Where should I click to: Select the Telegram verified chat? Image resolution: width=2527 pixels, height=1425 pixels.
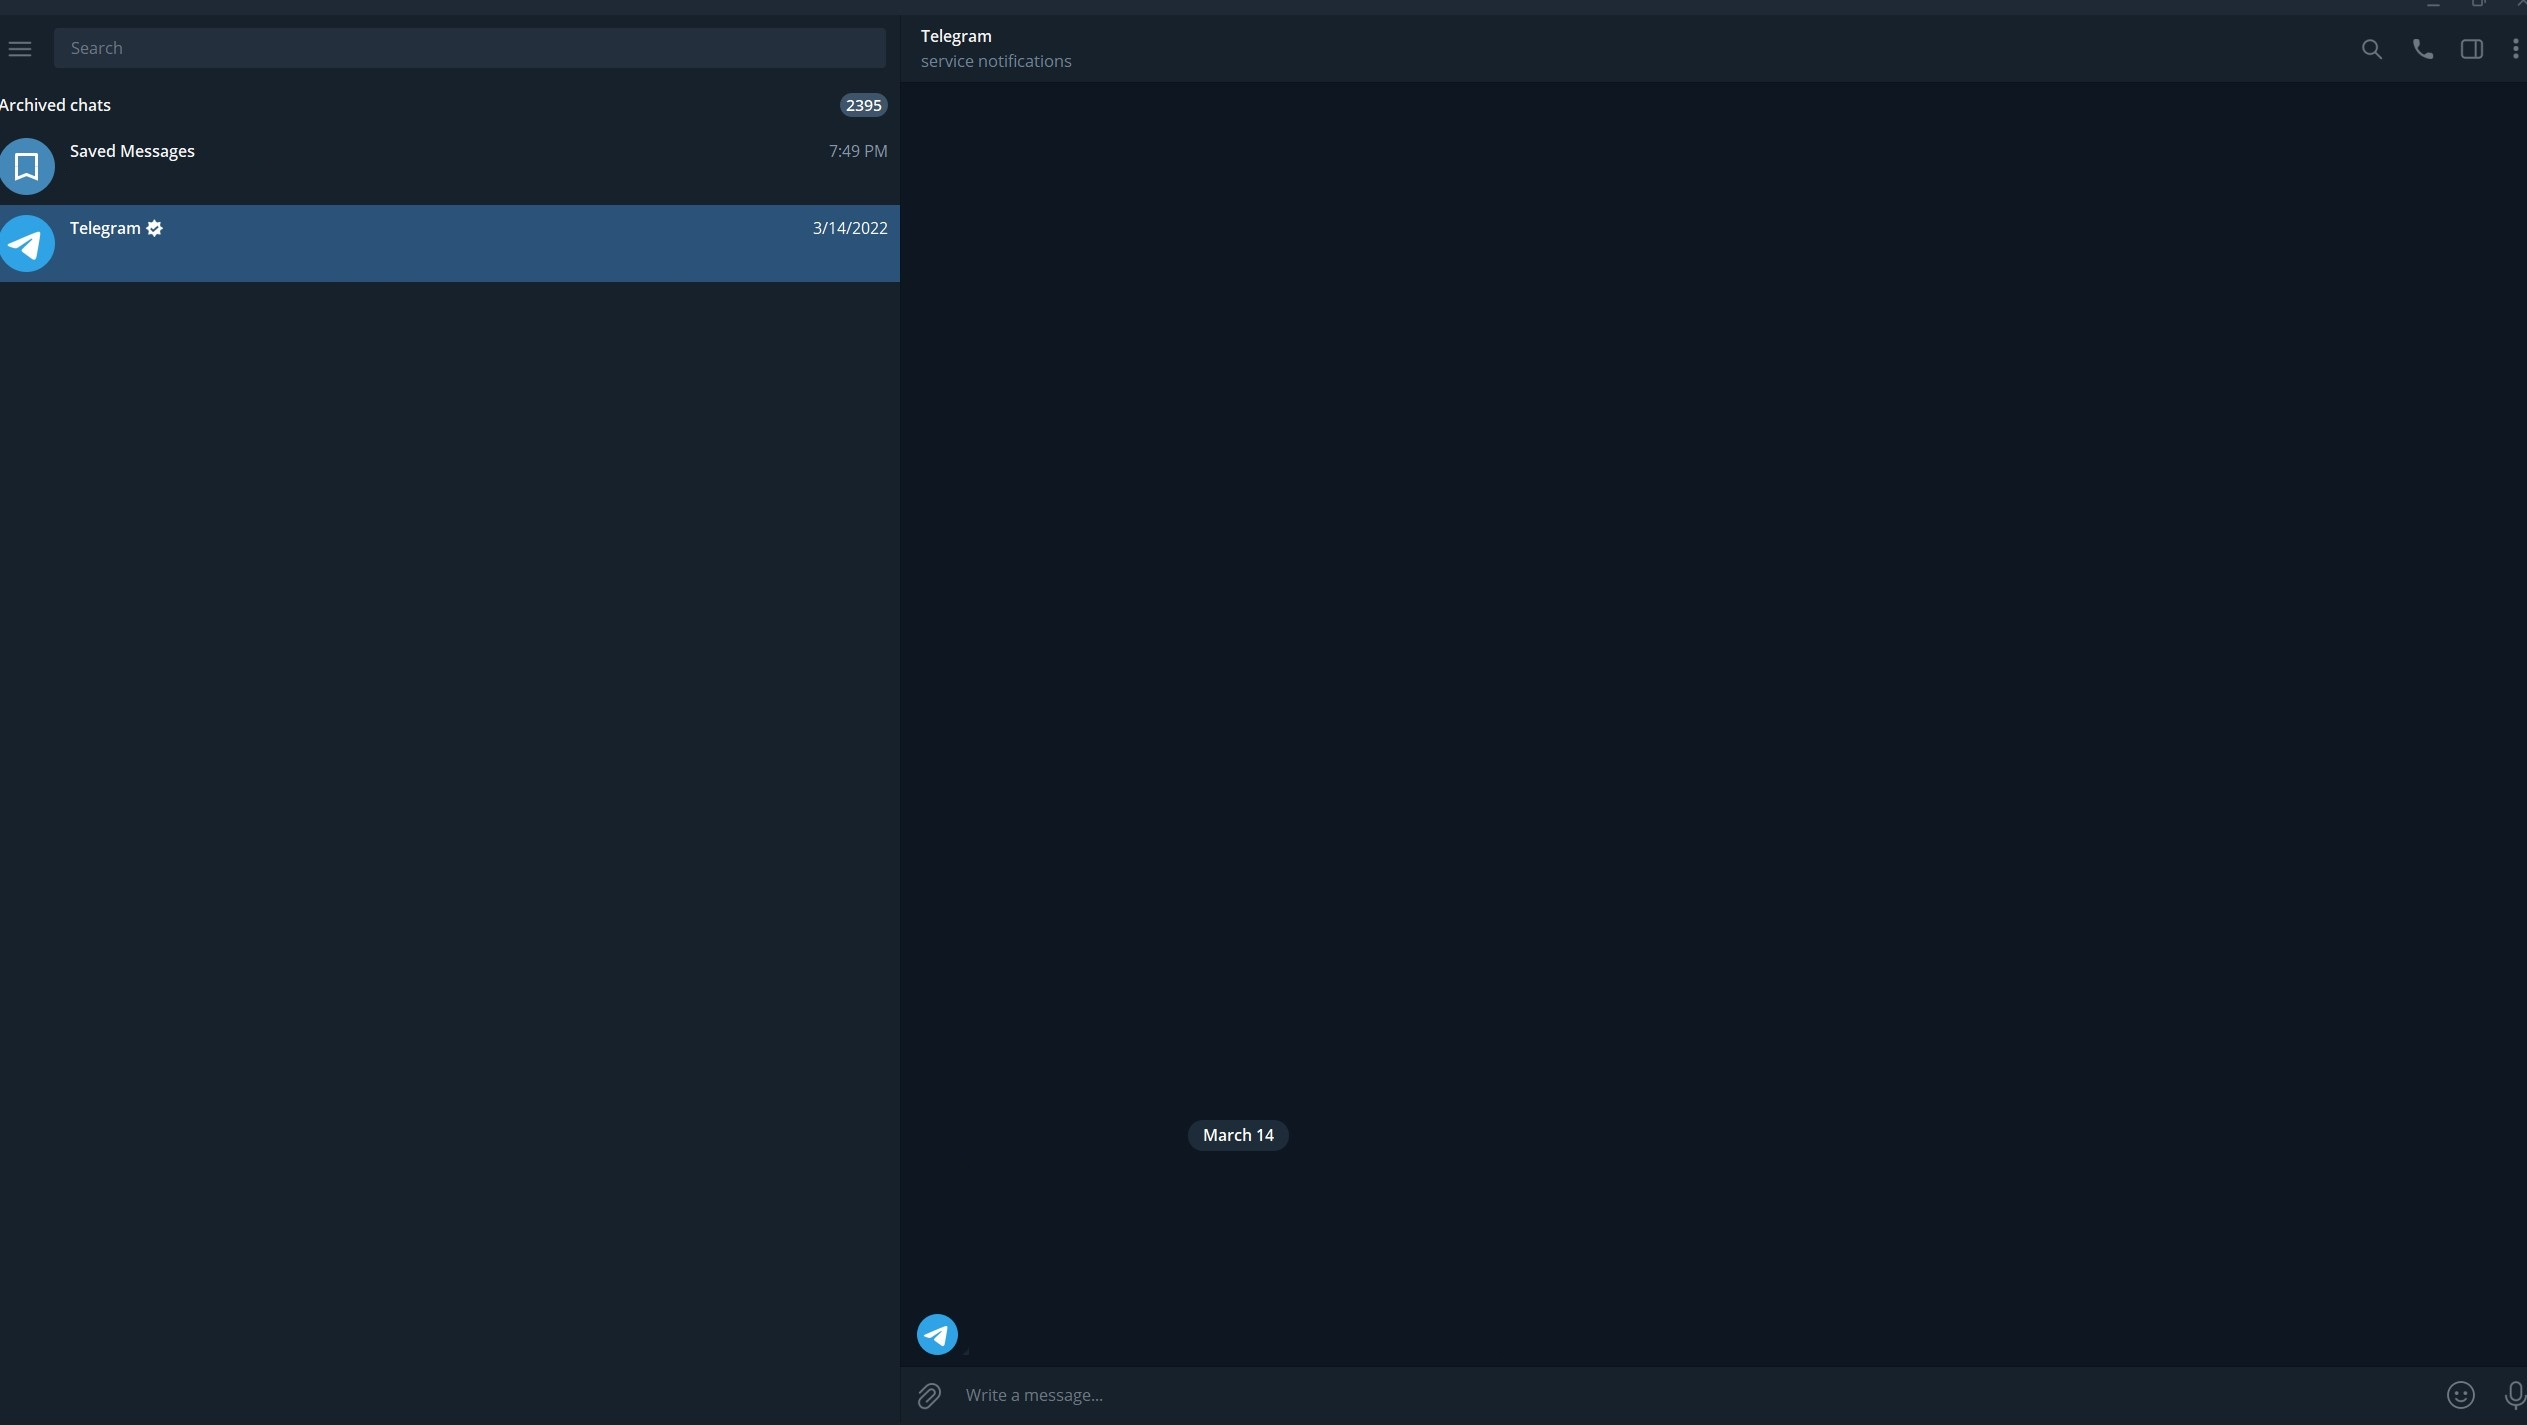point(450,243)
